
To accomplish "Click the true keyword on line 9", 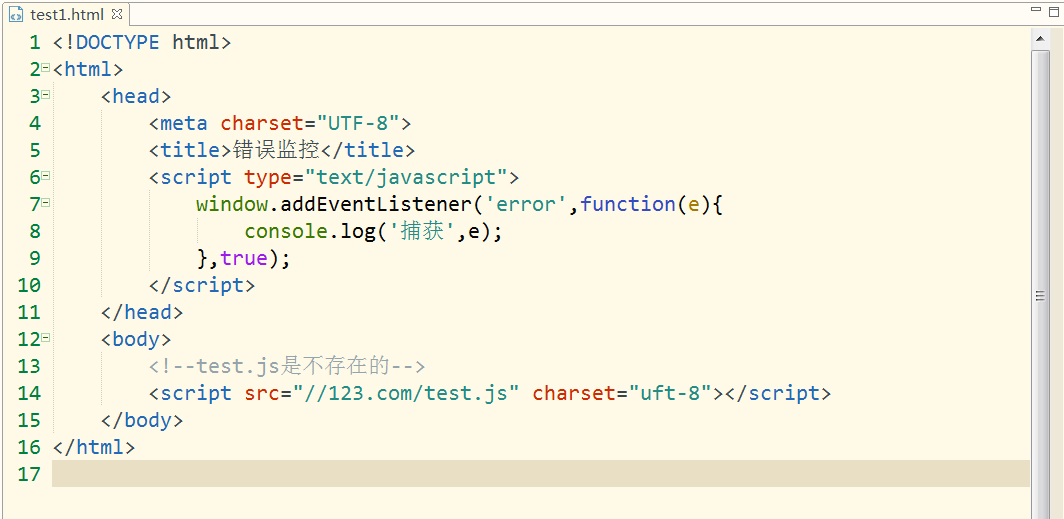I will coord(244,258).
